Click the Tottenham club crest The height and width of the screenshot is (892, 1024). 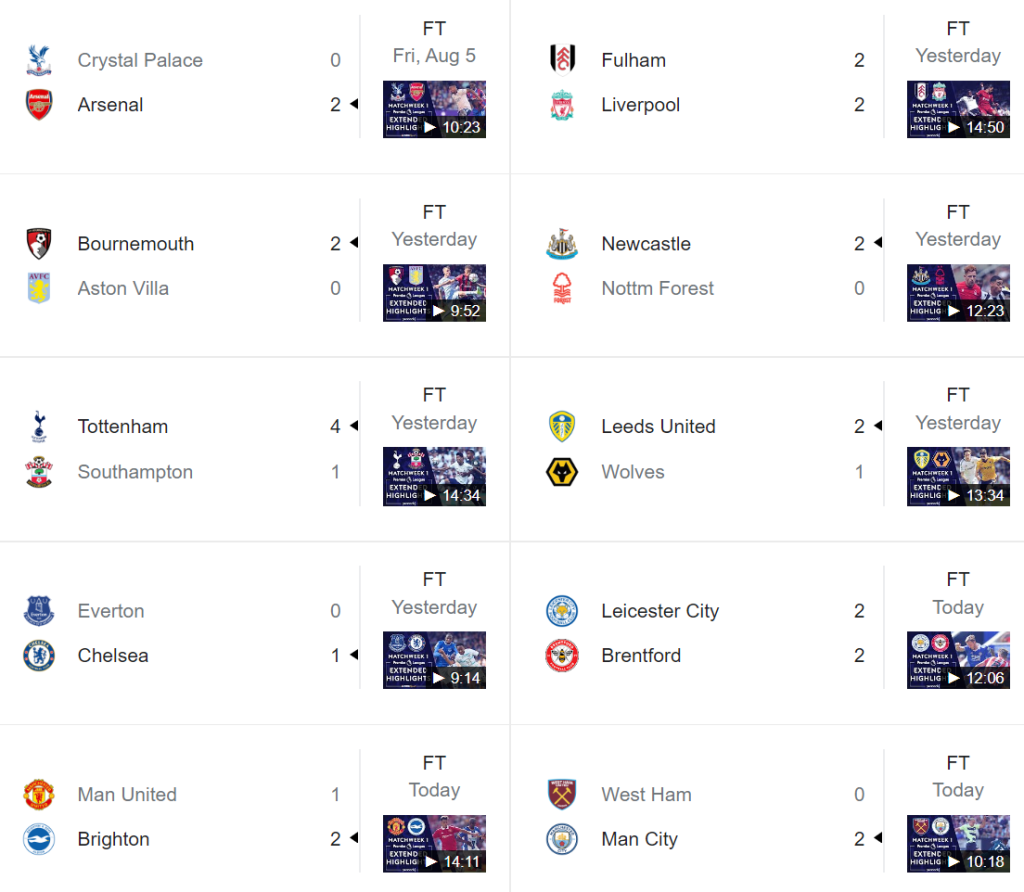coord(39,427)
